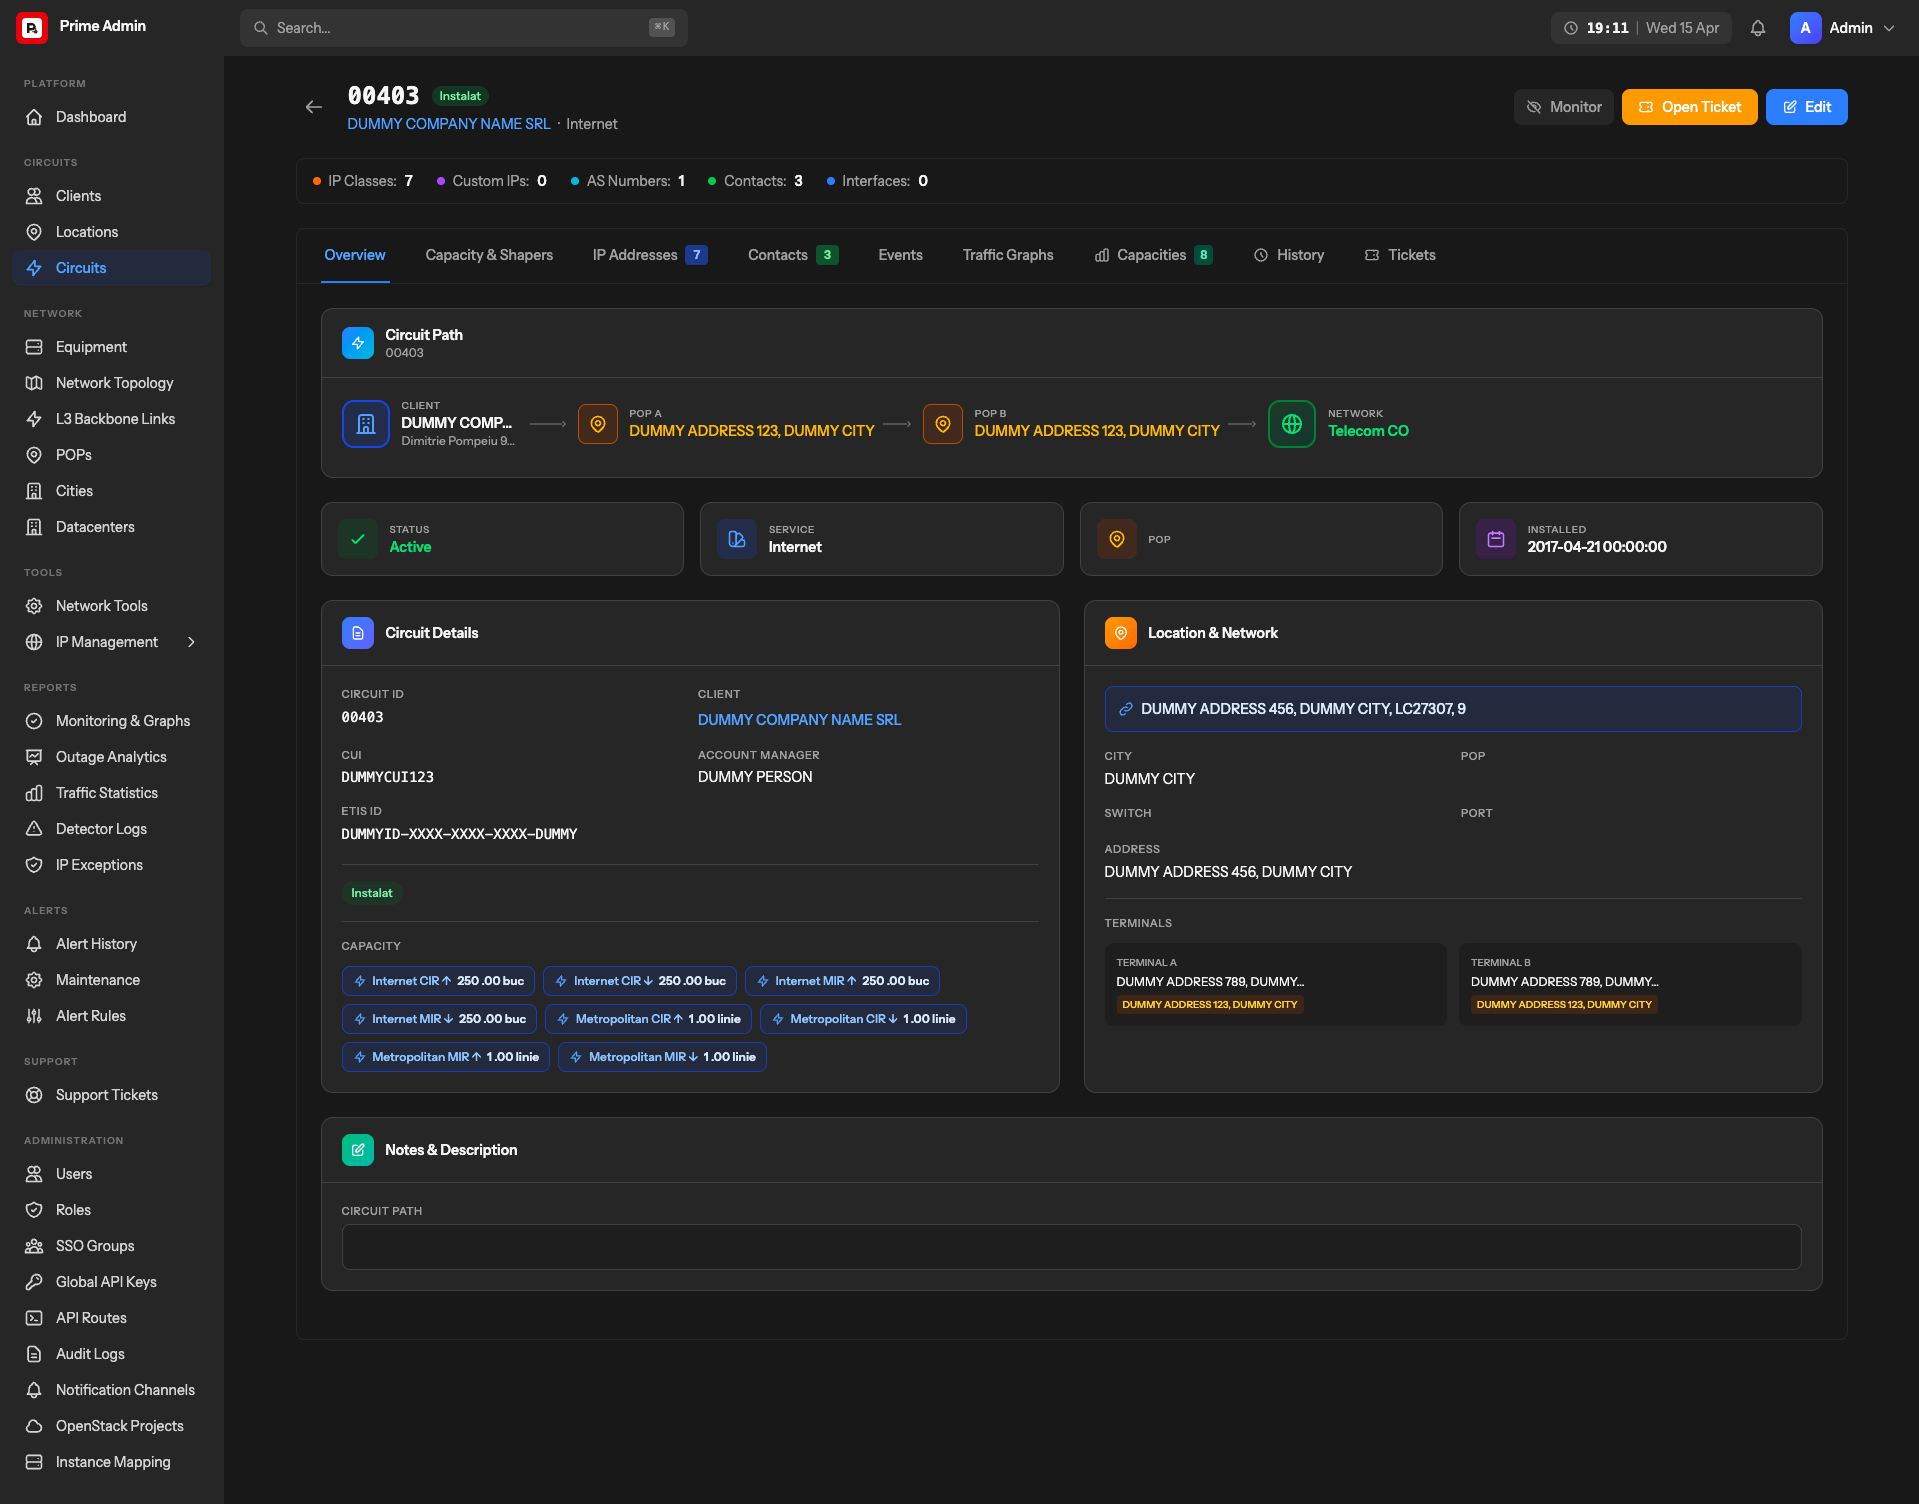Open Network Tools

[x=101, y=606]
